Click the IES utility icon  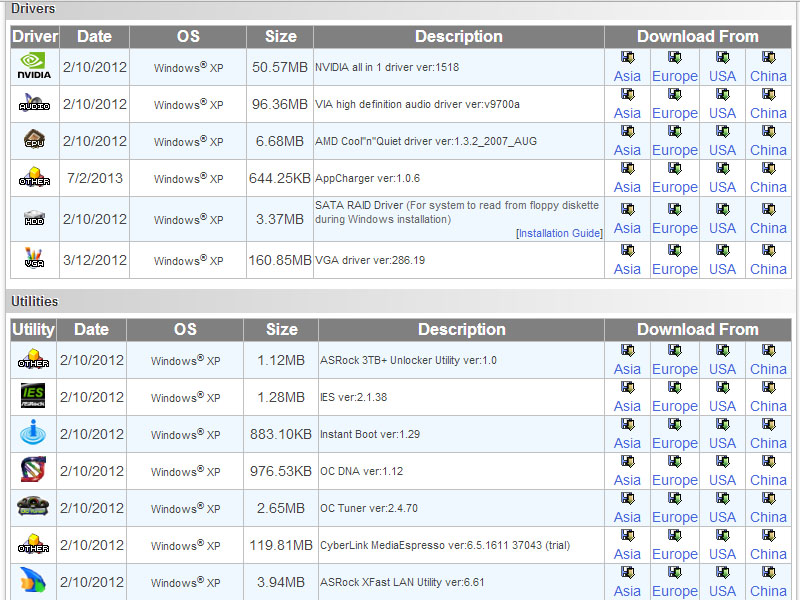33,396
